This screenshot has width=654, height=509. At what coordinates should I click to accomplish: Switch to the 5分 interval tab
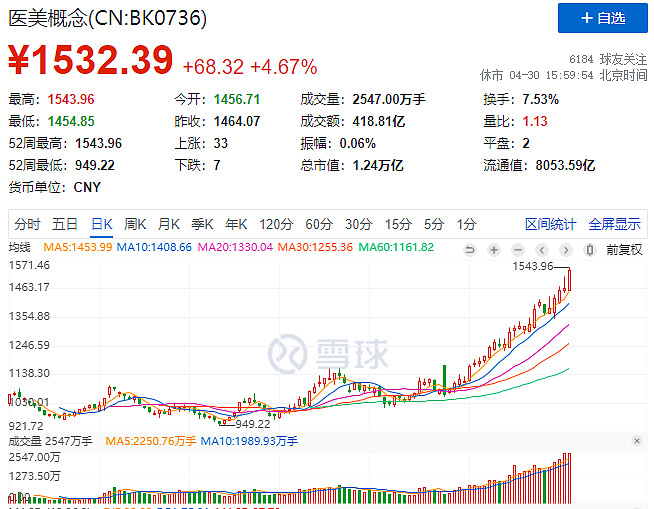click(x=434, y=224)
